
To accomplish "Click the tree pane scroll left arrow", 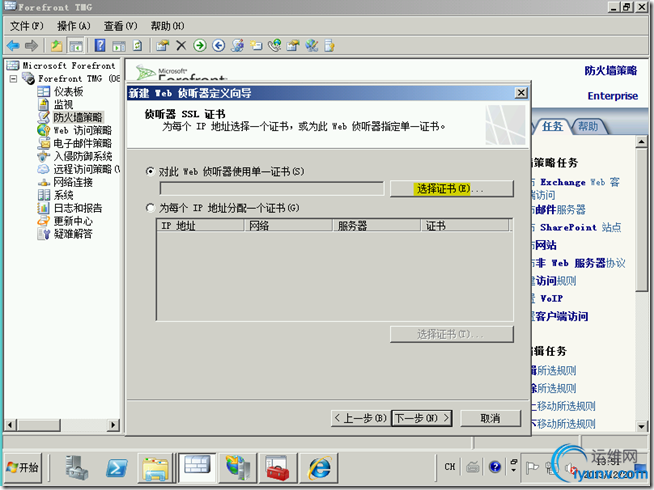I will [x=10, y=425].
